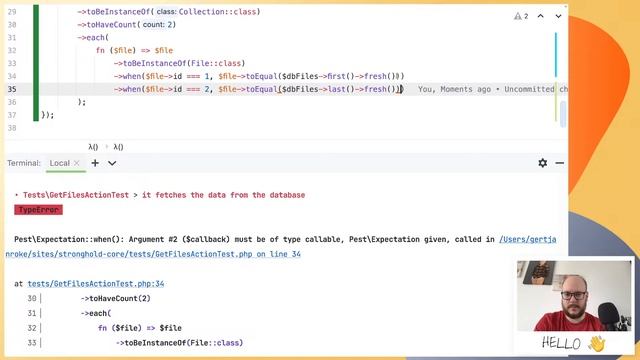The height and width of the screenshot is (360, 640).
Task: Close the Local terminal tab
Action: 77,163
